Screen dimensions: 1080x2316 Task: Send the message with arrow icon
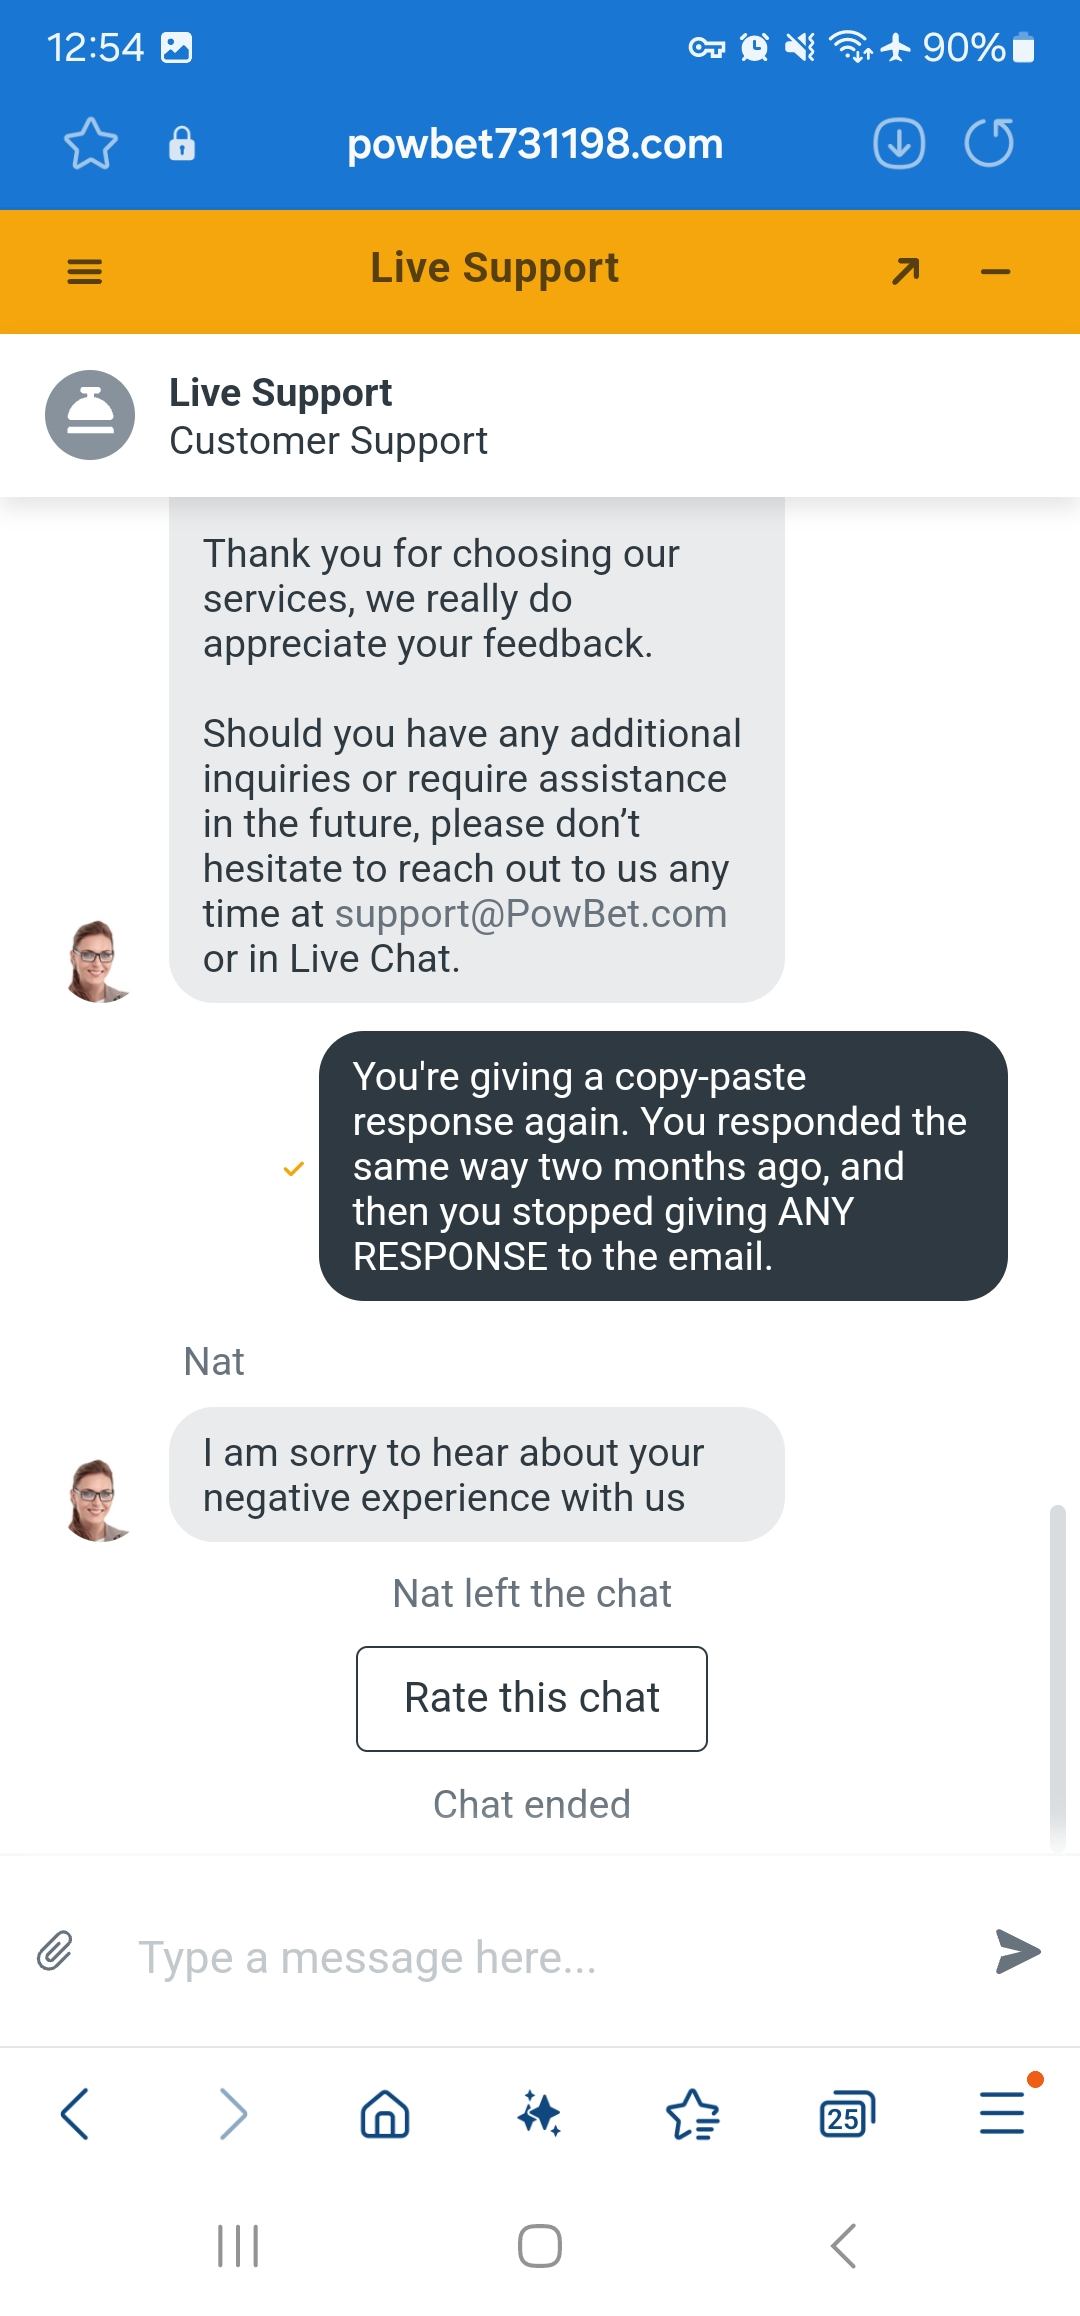pos(1017,1951)
